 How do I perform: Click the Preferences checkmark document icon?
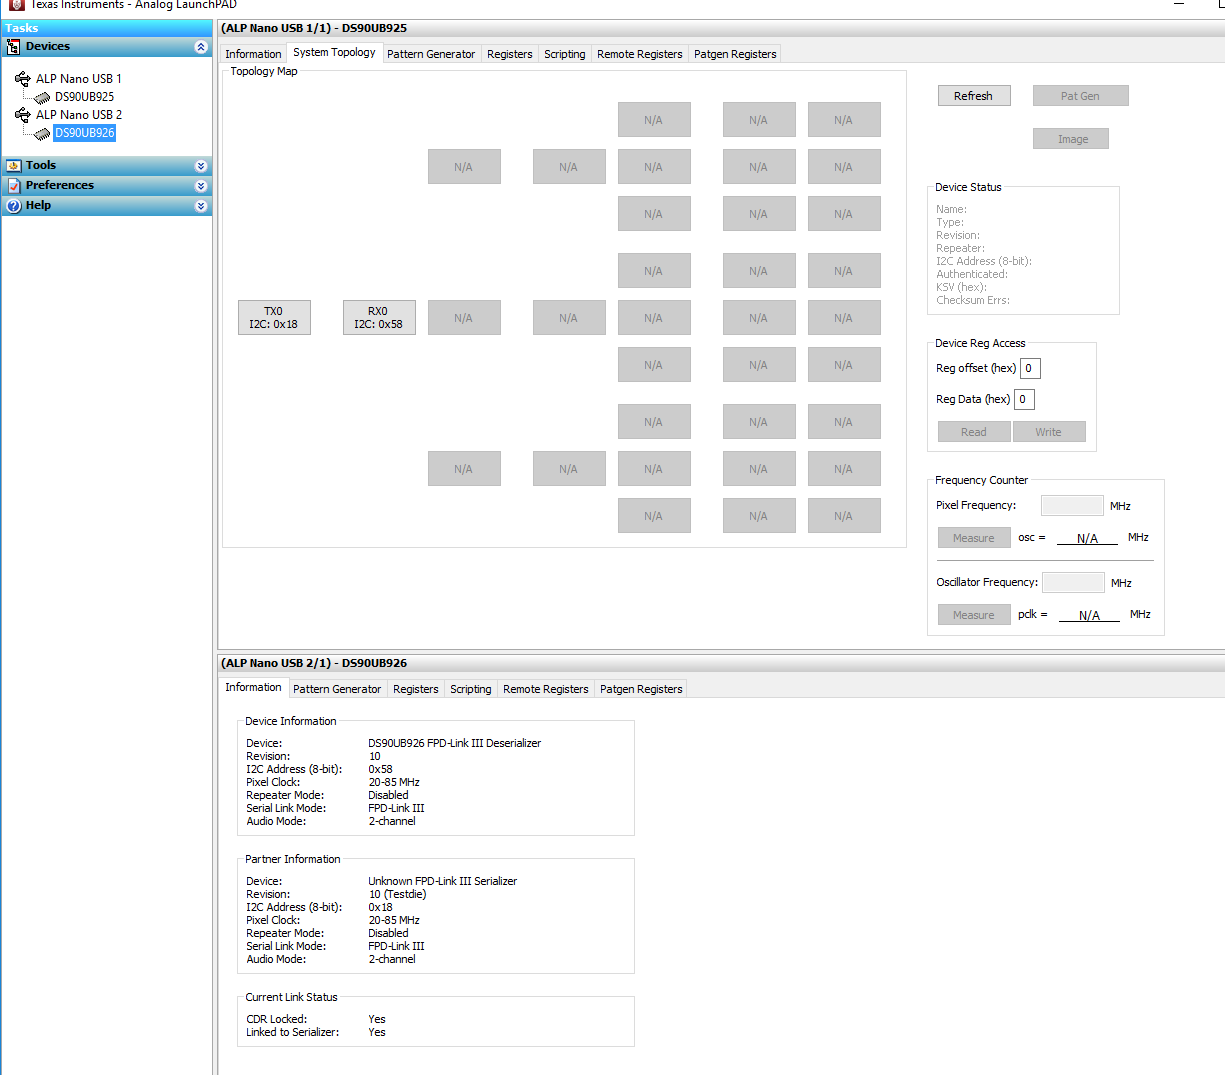point(13,185)
